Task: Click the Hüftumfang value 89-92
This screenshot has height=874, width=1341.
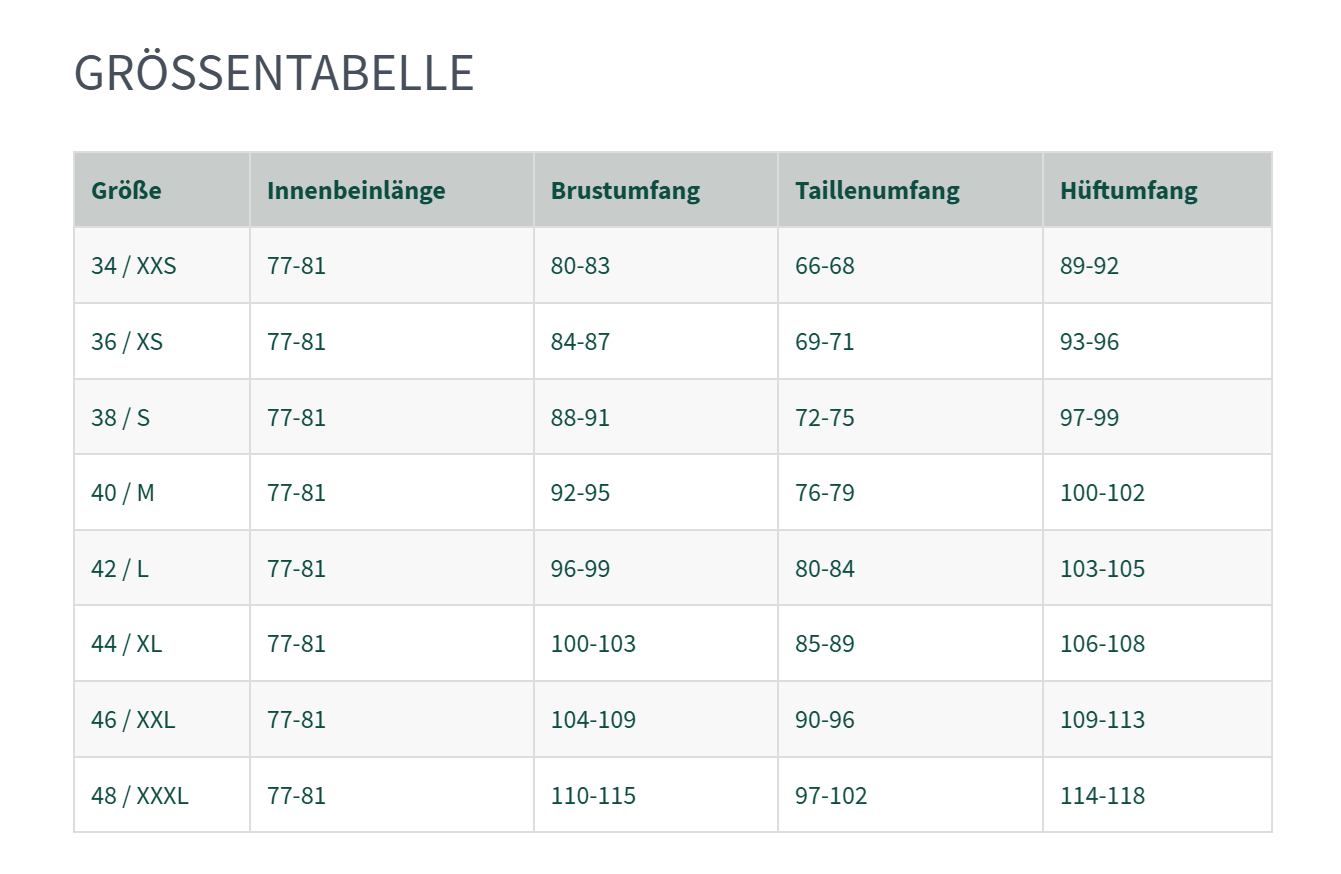Action: pos(1089,266)
